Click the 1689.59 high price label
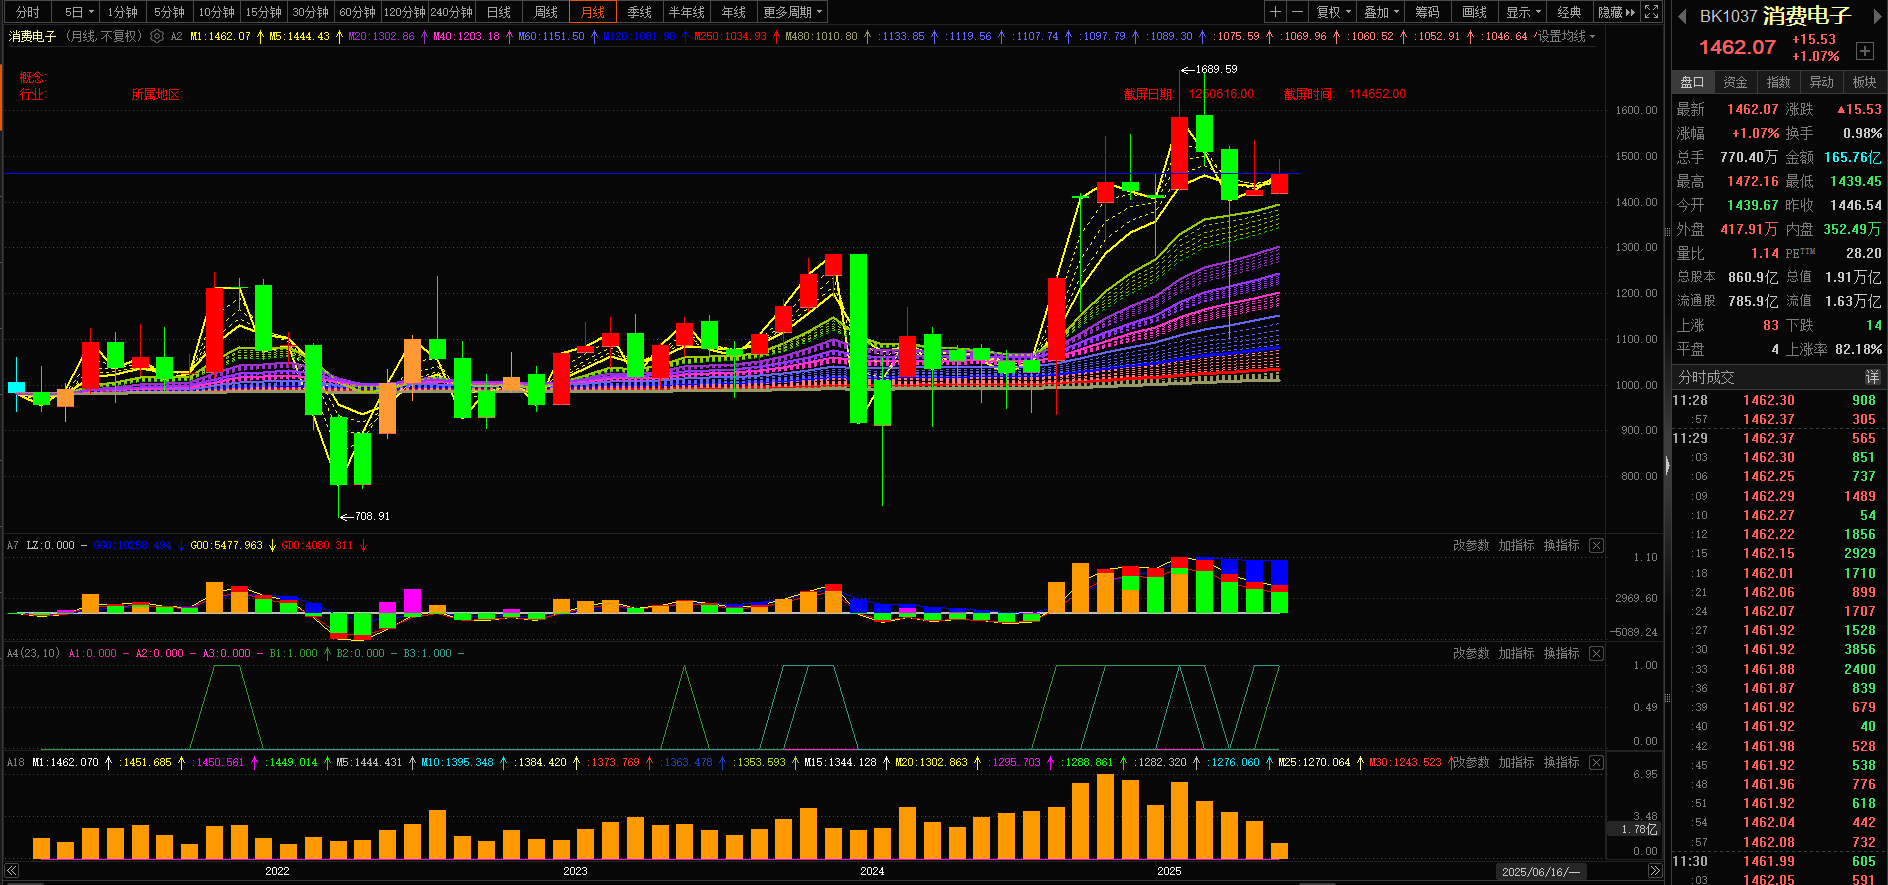This screenshot has height=885, width=1888. pyautogui.click(x=1216, y=69)
